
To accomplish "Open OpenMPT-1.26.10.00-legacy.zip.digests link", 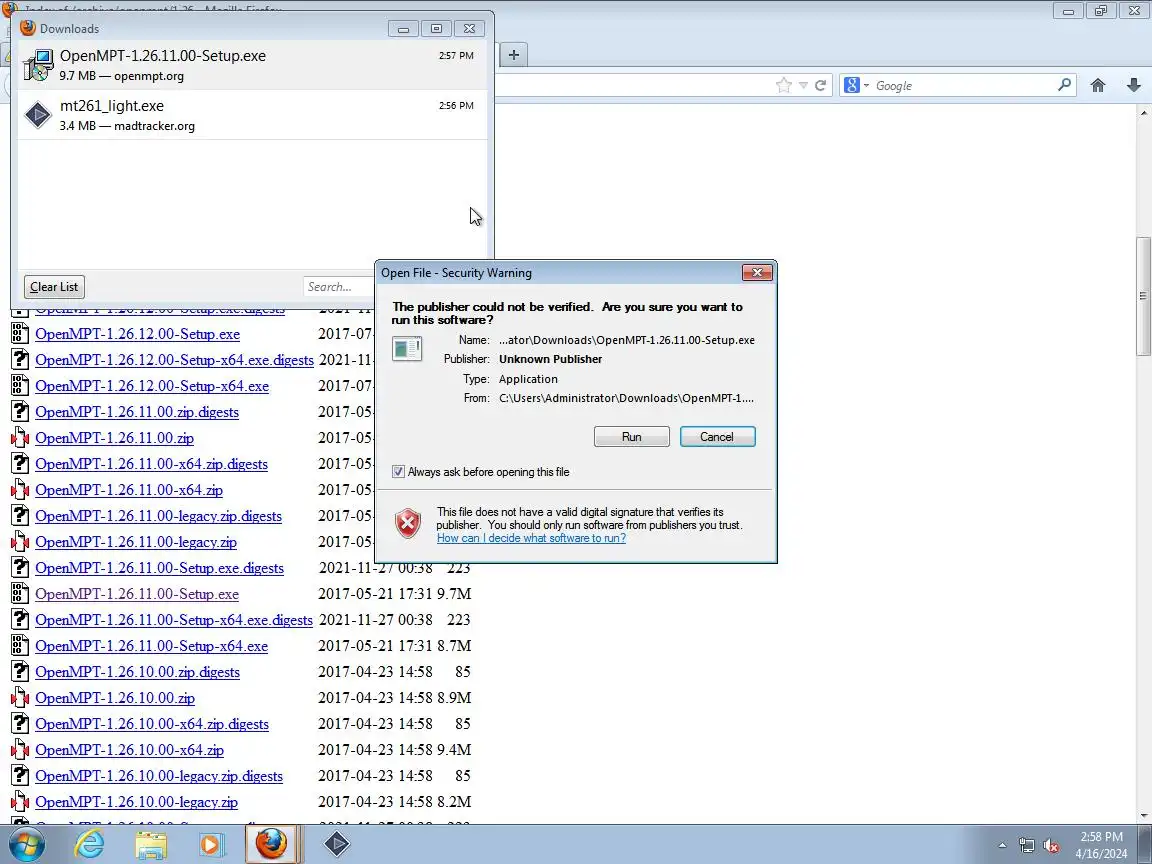I will (159, 777).
